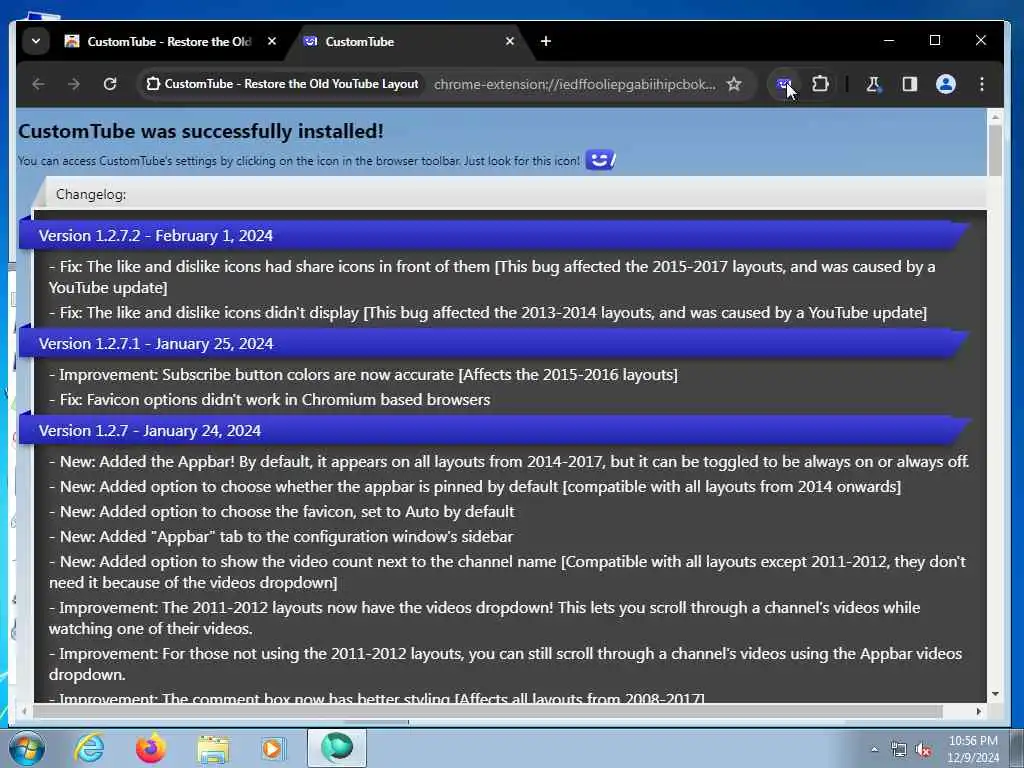Open Windows Media Player from taskbar
This screenshot has height=768, width=1024.
[274, 748]
